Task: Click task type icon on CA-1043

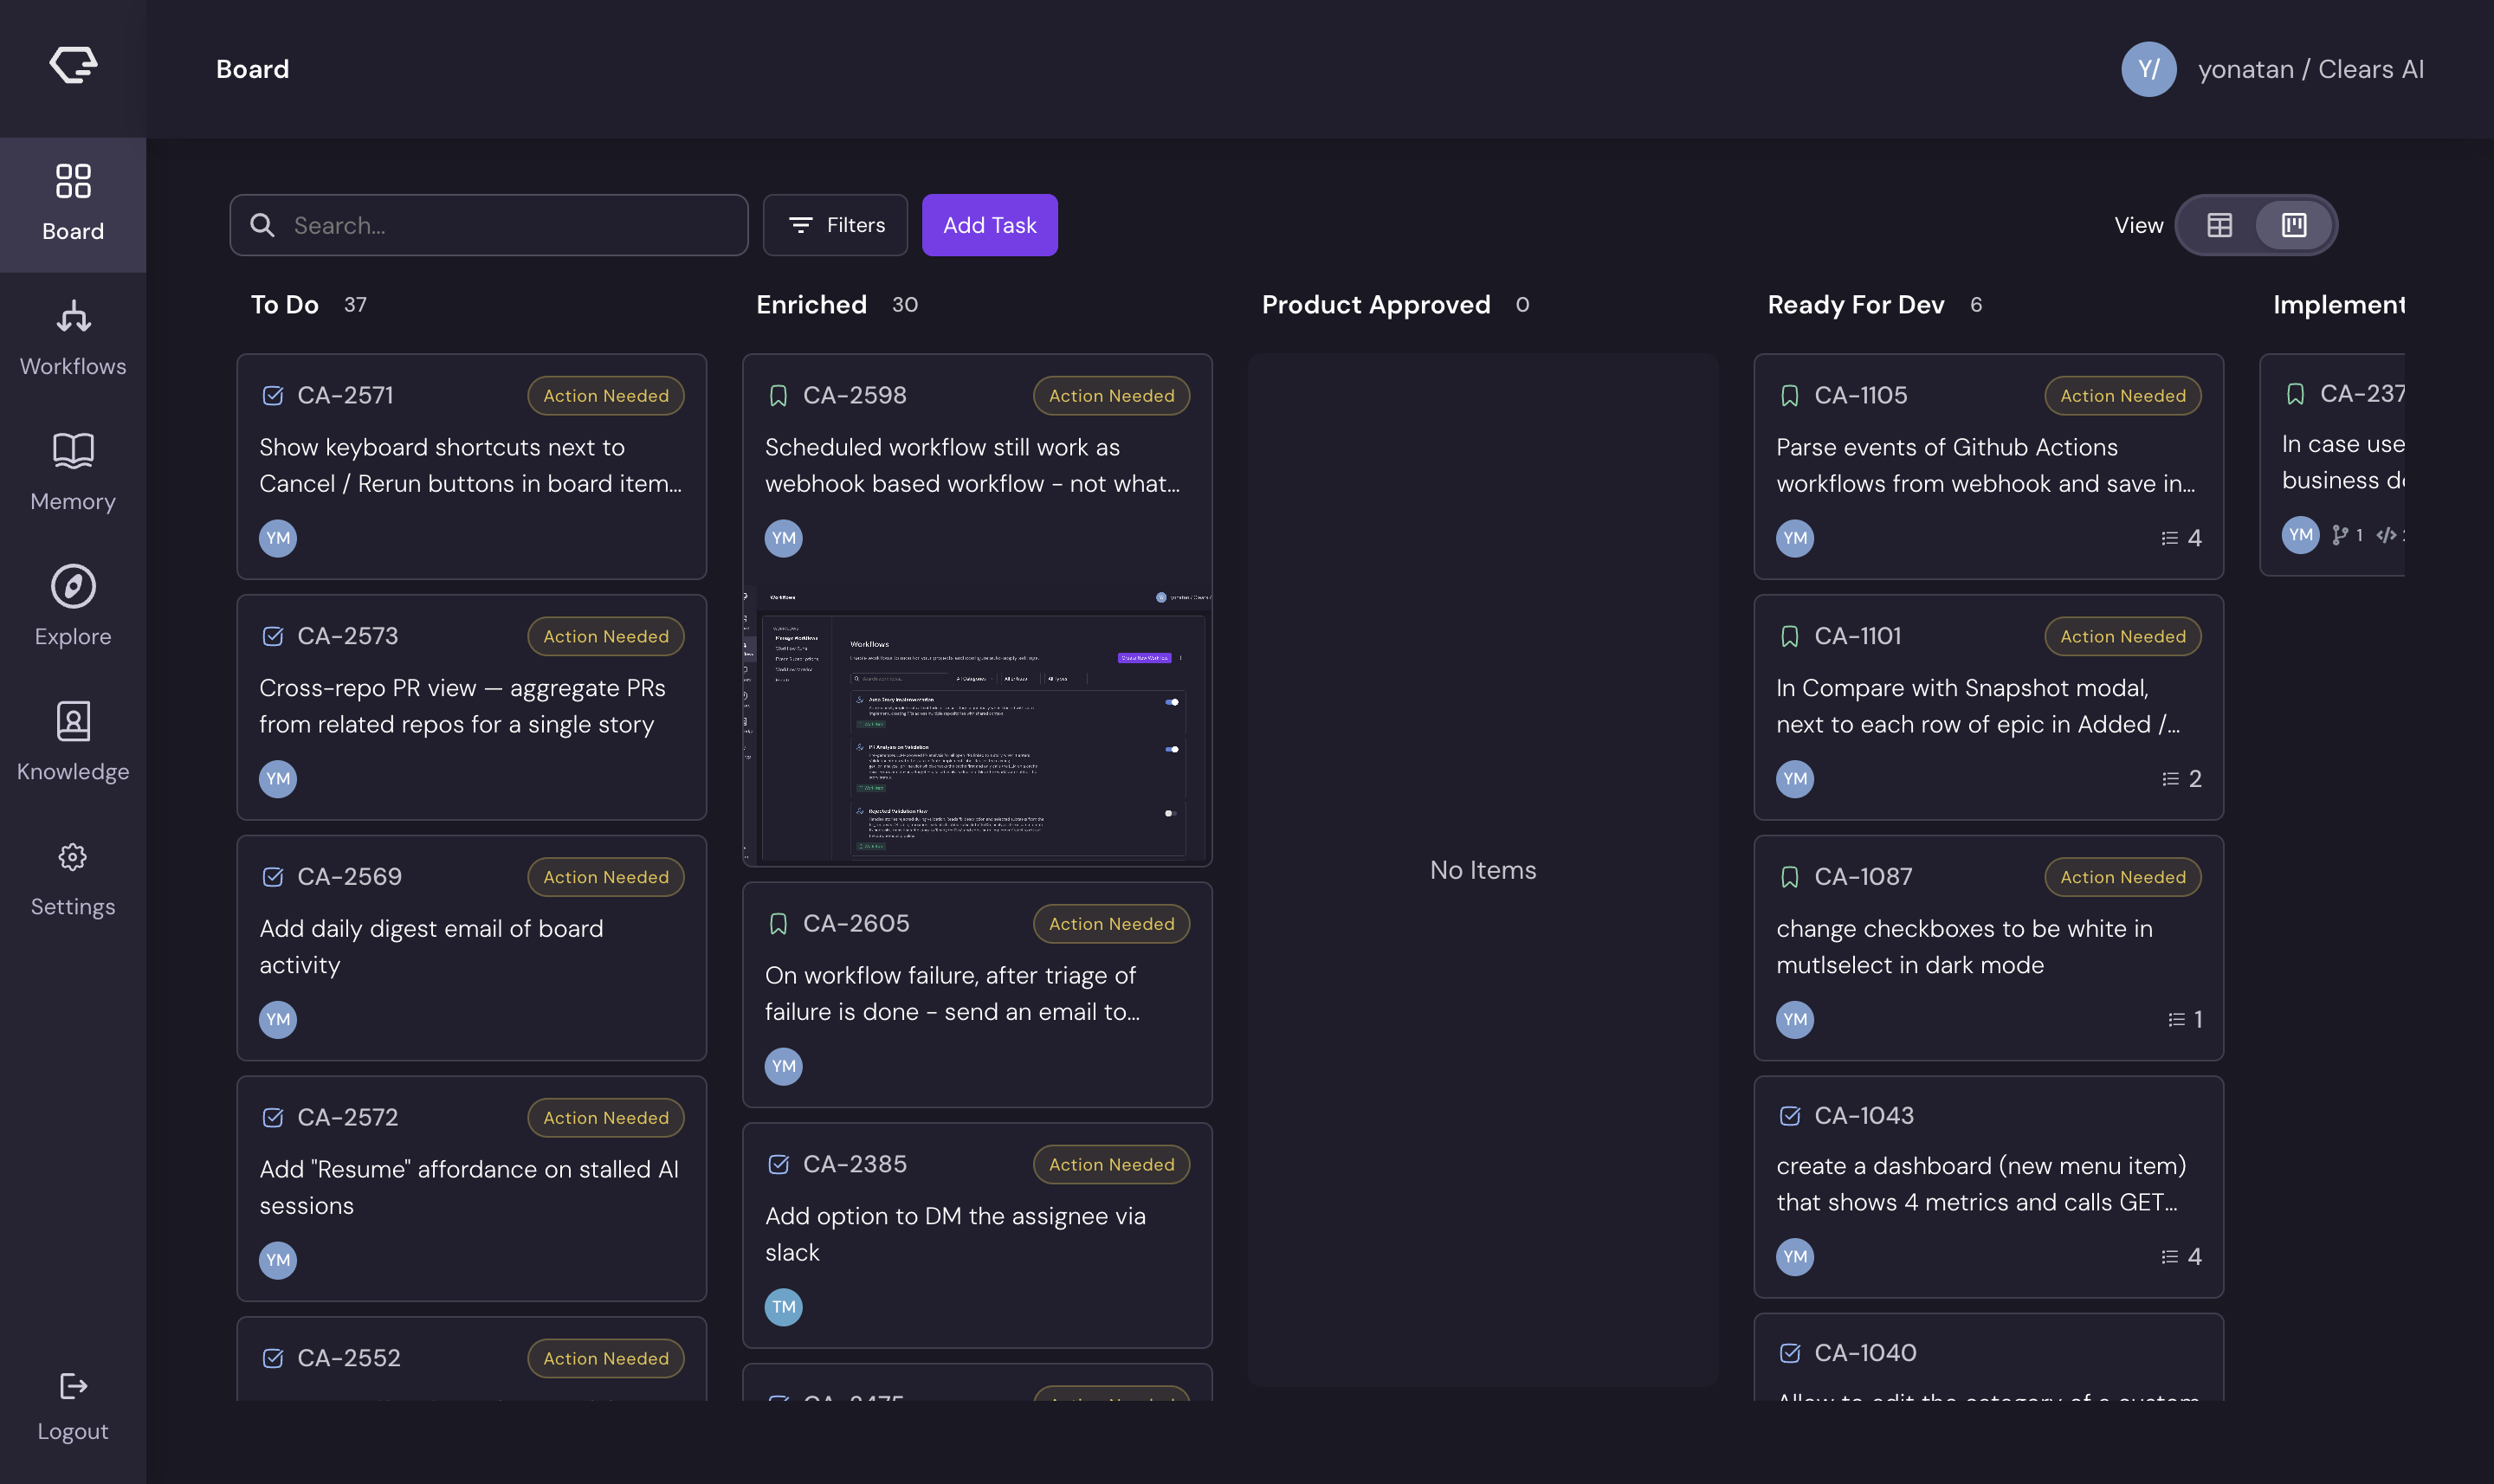Action: coord(1790,1116)
